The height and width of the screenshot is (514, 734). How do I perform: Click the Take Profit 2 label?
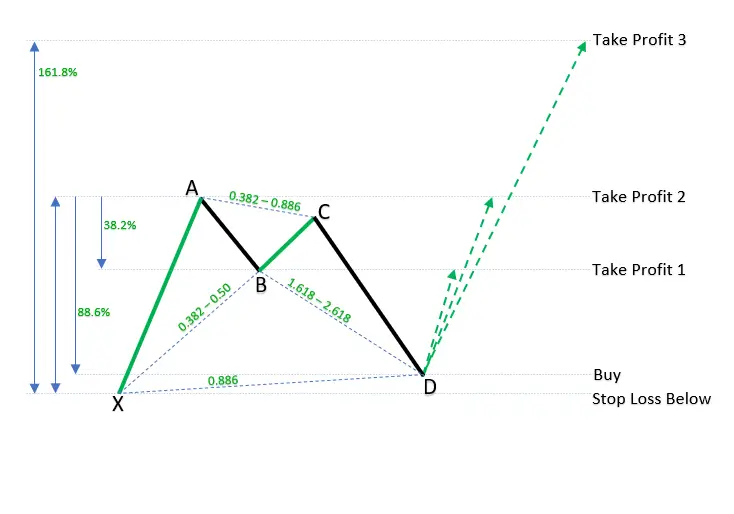click(639, 197)
